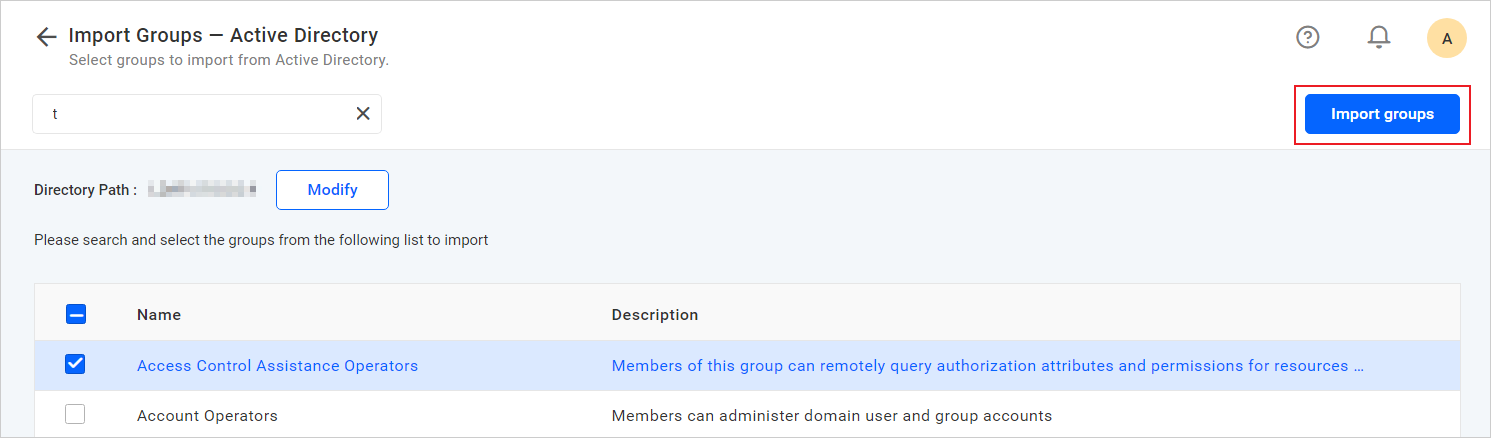This screenshot has height=438, width=1491.
Task: Open the user avatar labeled A
Action: pos(1446,38)
